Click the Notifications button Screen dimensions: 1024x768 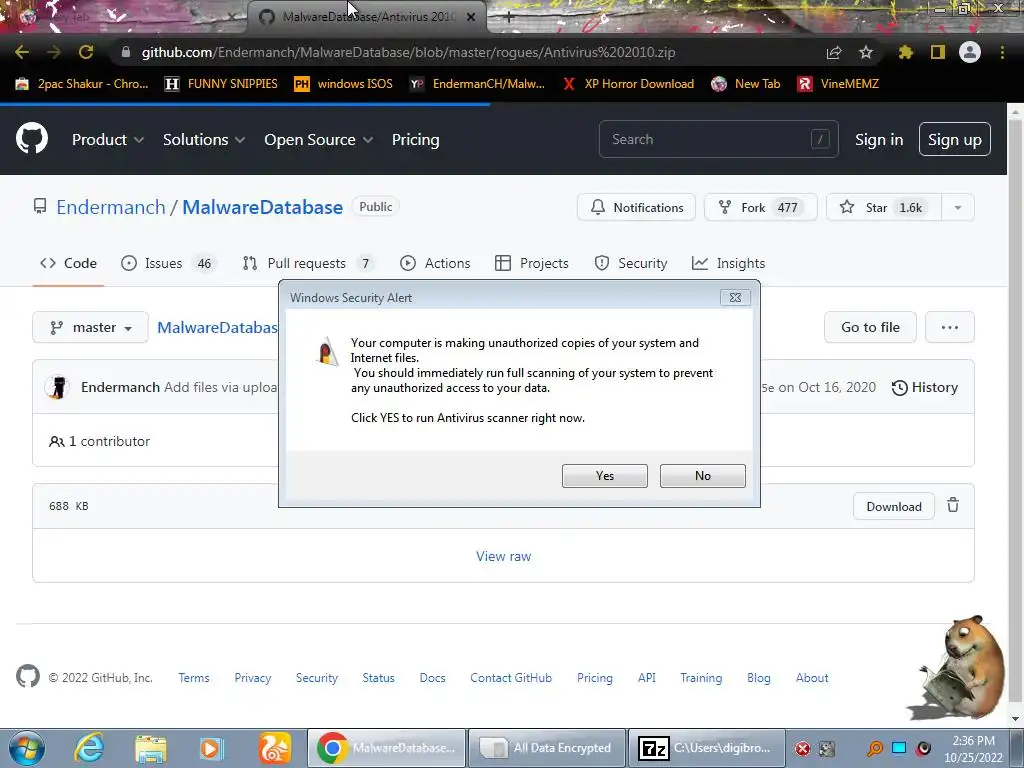636,208
